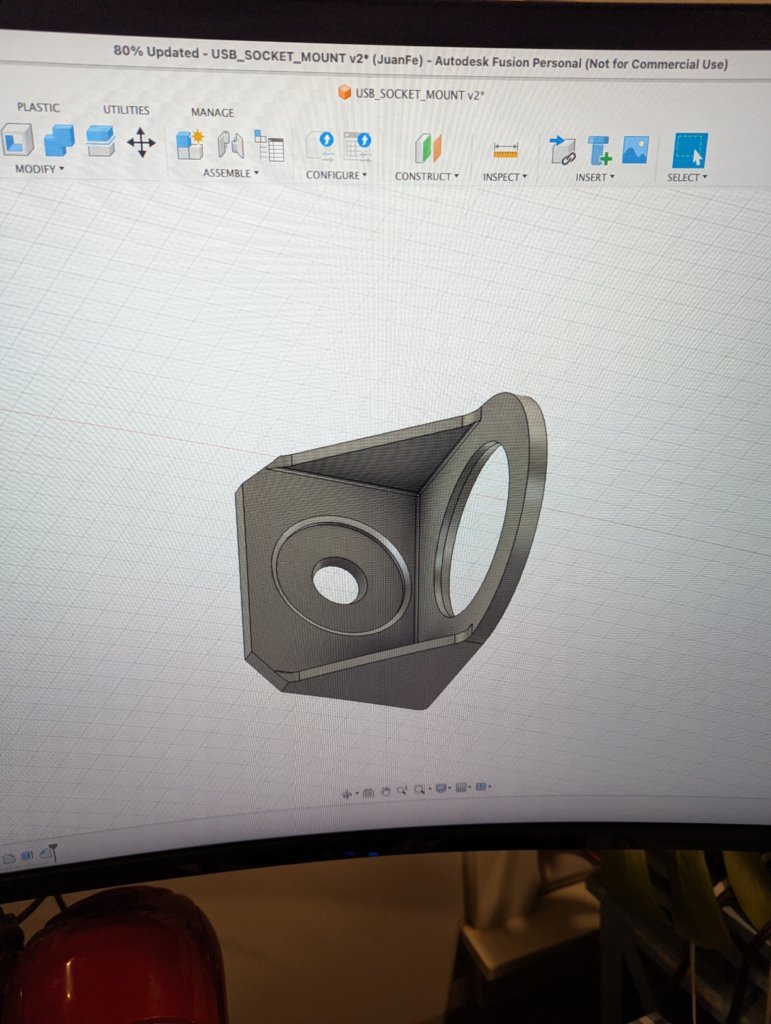Create a New Component from ASSEMBLE icons
This screenshot has height=1024, width=771.
190,144
